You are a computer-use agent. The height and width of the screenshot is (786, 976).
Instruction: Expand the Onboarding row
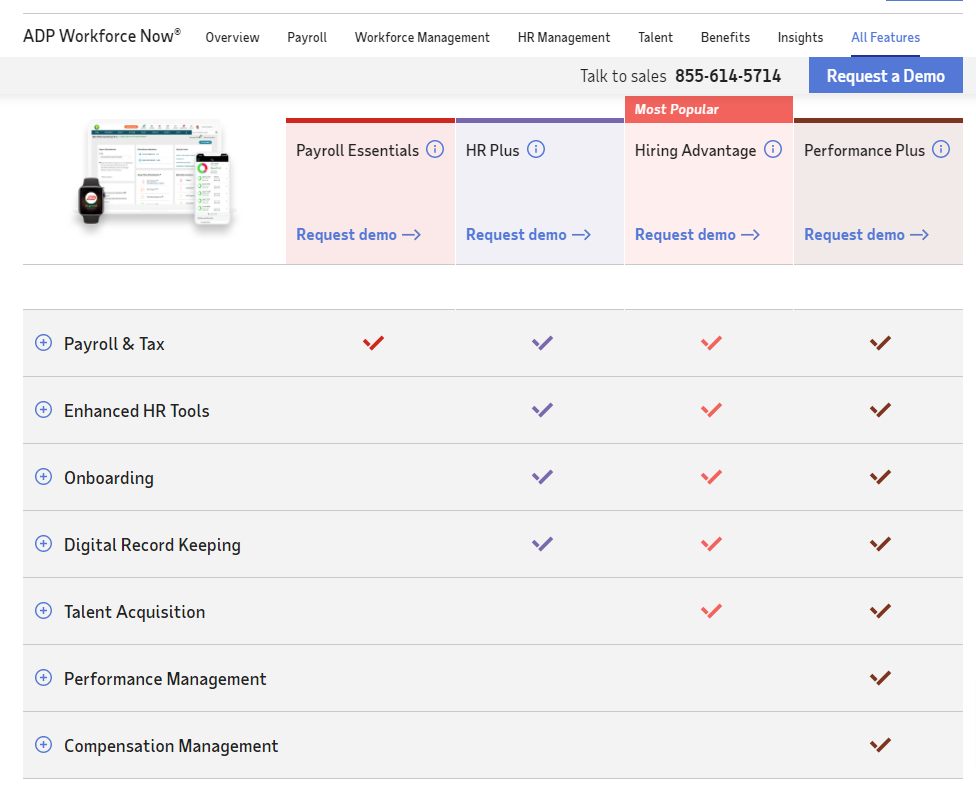[44, 477]
